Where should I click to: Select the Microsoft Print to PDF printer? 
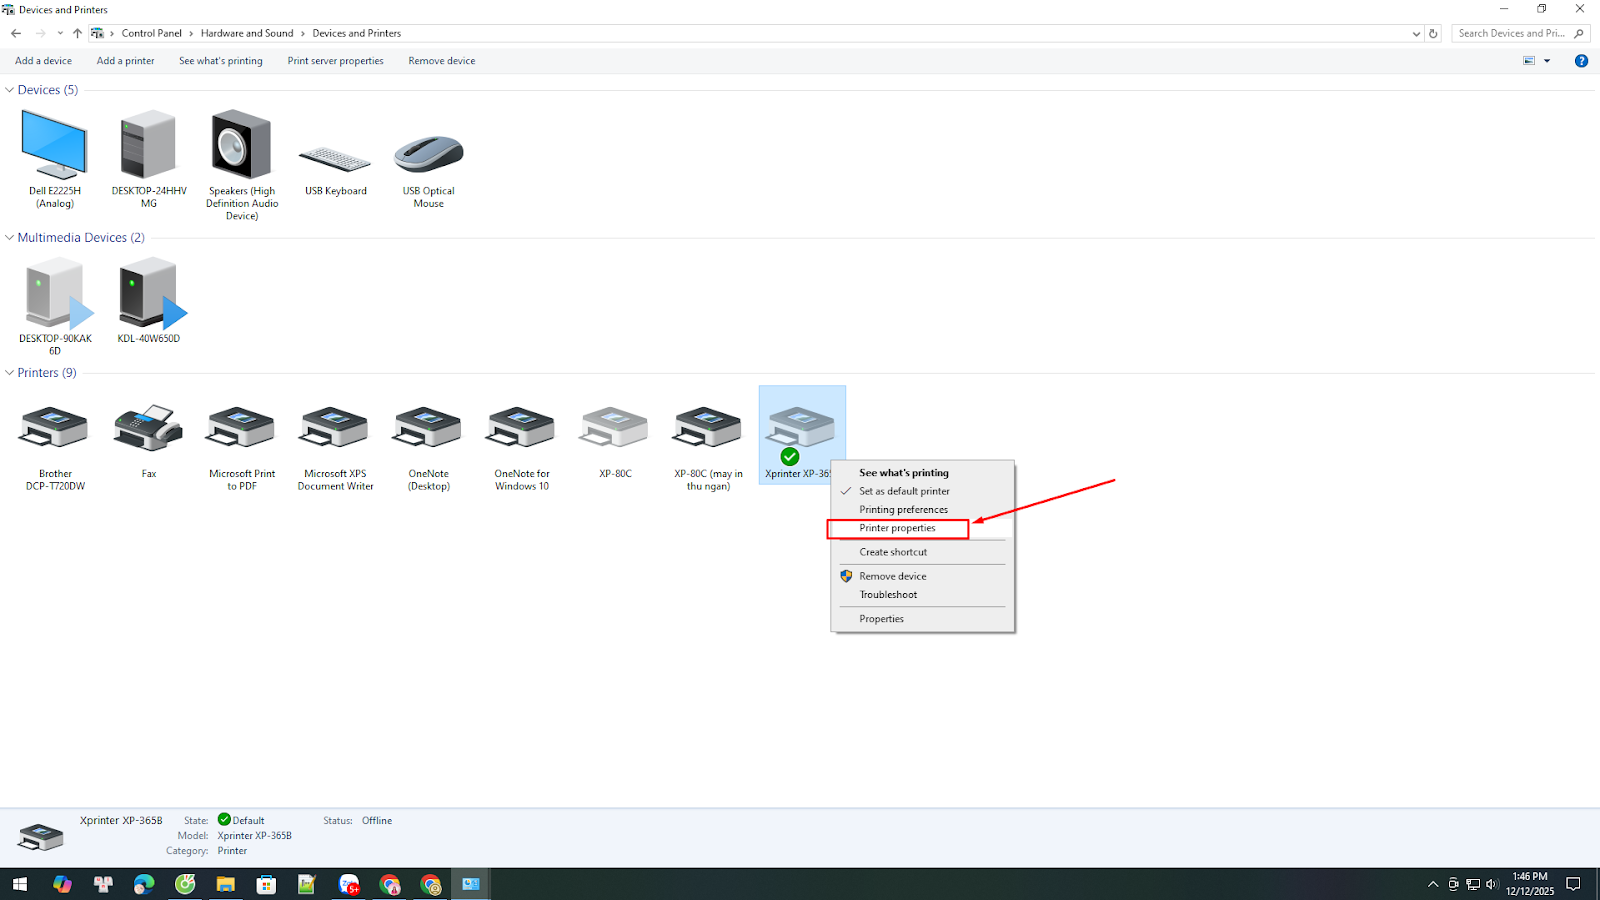click(x=241, y=428)
